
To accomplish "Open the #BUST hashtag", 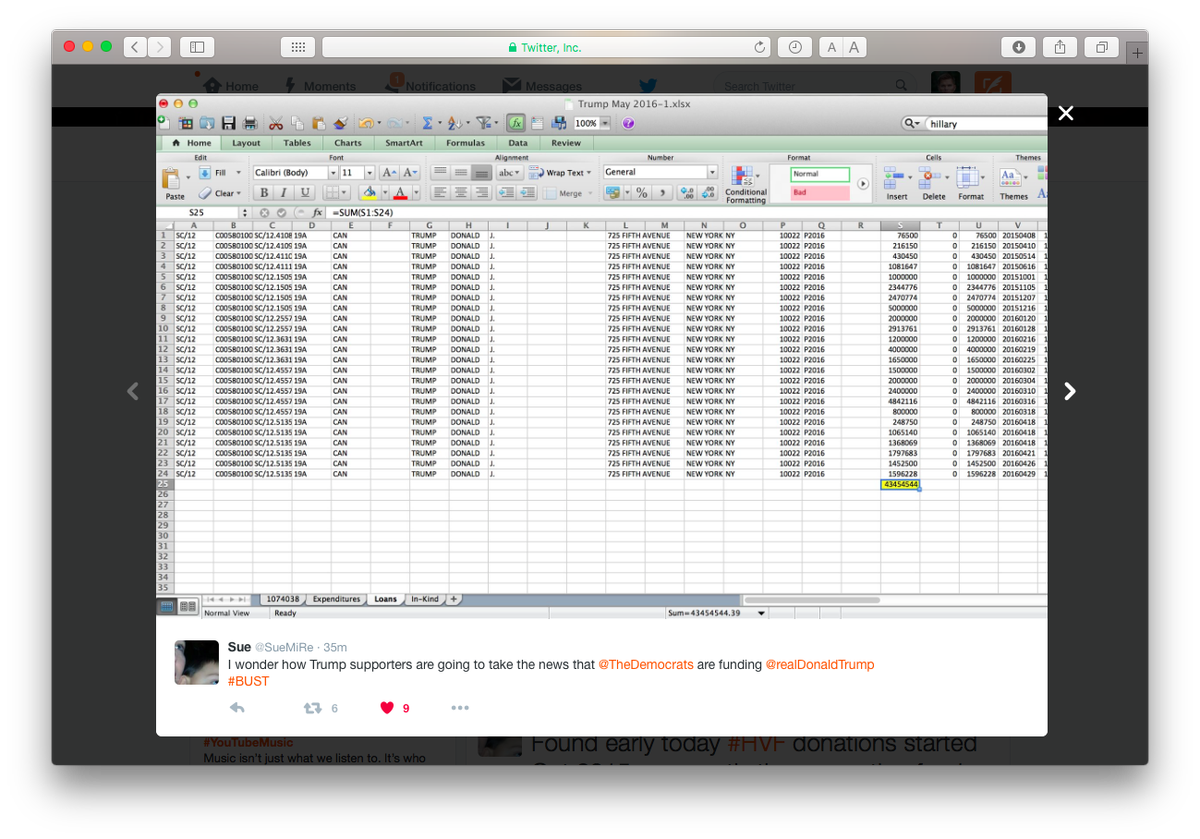I will tap(248, 681).
